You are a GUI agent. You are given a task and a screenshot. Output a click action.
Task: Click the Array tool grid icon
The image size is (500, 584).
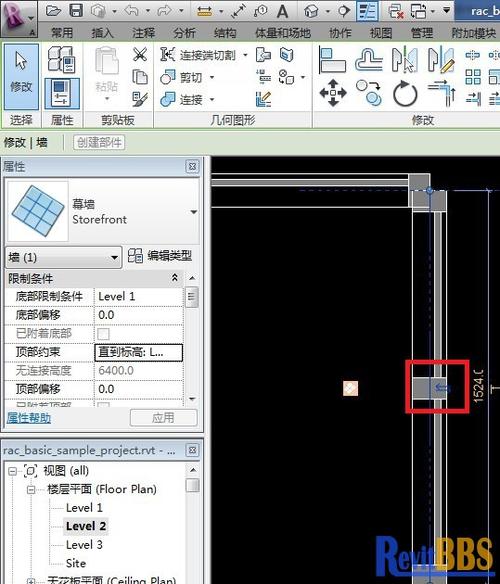(473, 77)
